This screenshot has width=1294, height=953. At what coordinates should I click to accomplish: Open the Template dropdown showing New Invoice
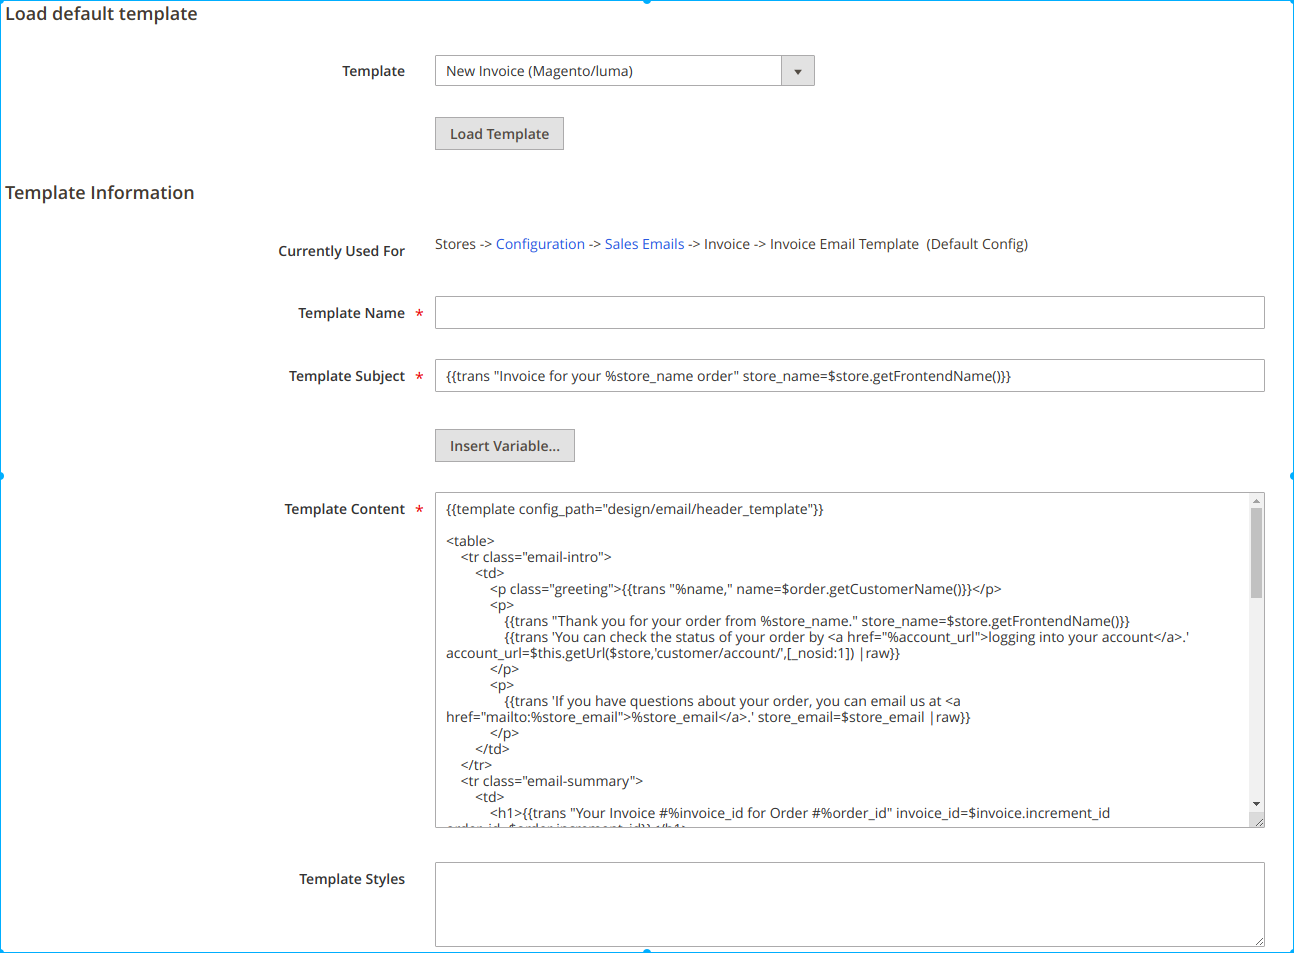click(608, 71)
